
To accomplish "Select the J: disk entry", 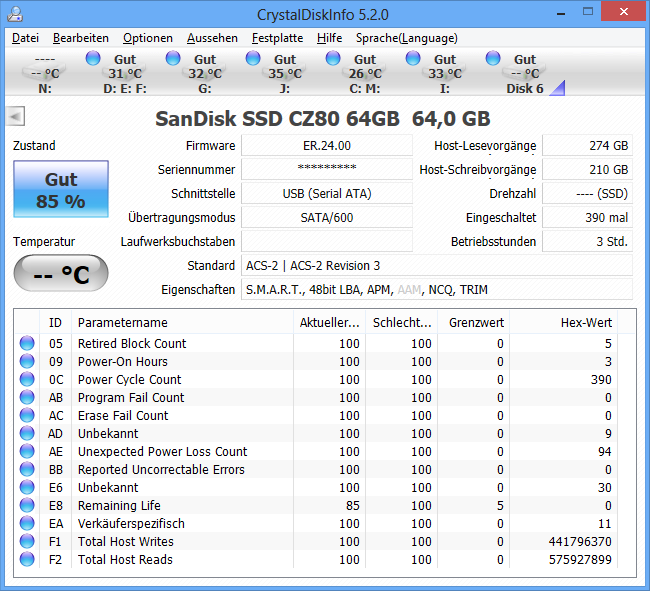I will click(x=284, y=73).
